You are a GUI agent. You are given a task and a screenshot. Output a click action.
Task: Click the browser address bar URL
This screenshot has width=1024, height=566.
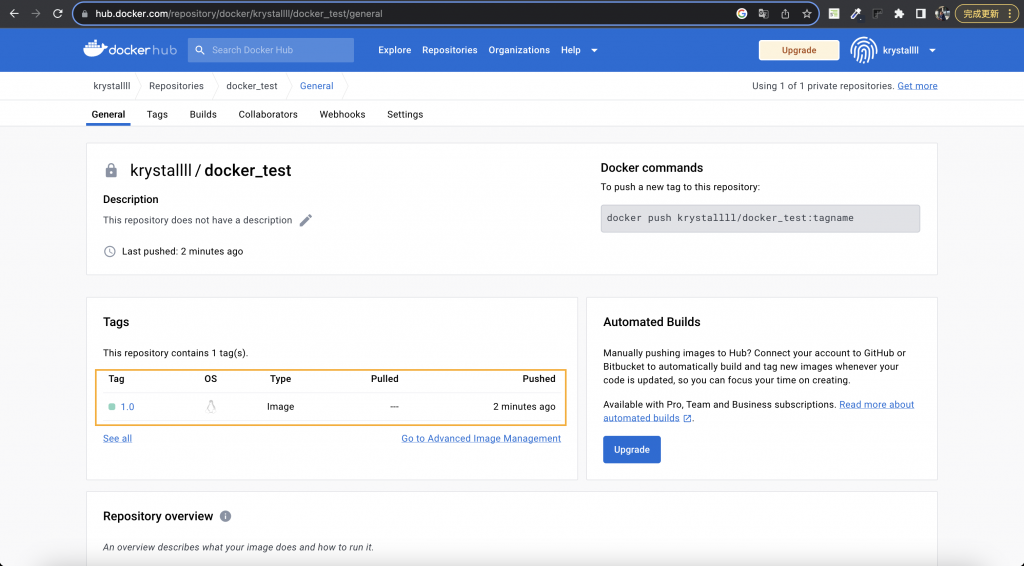(x=239, y=14)
